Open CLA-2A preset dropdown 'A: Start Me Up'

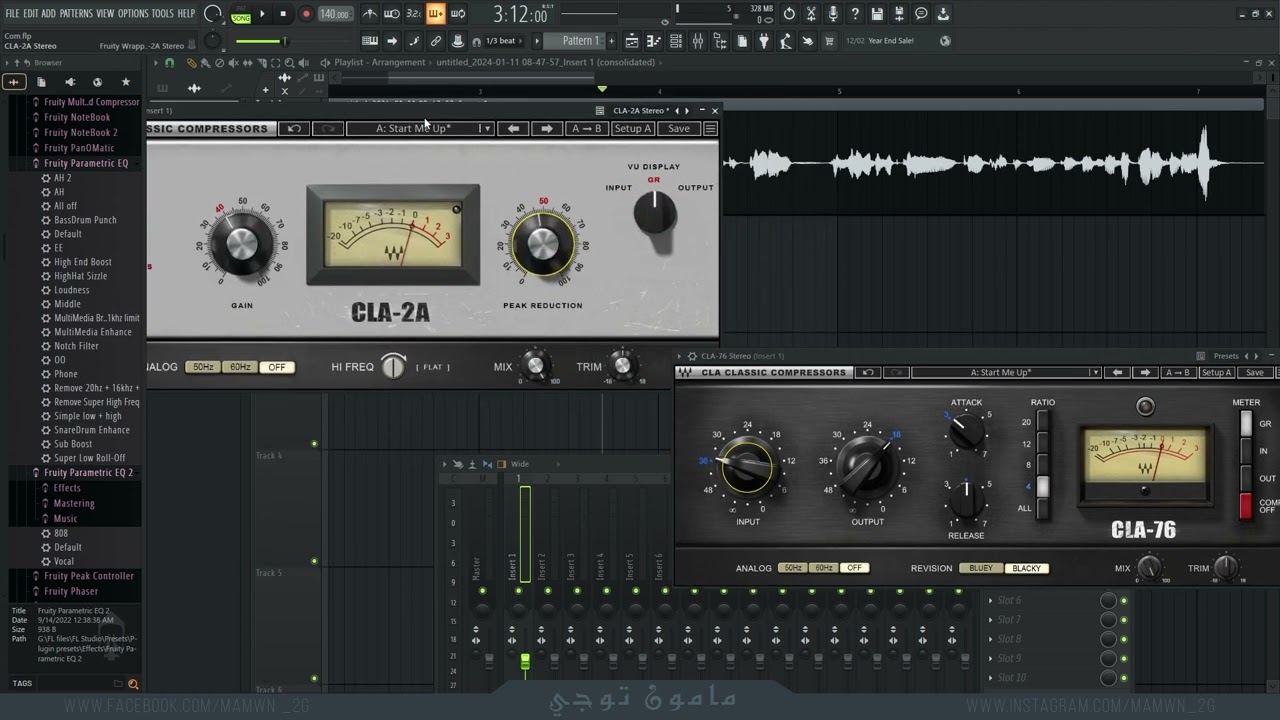coord(420,129)
